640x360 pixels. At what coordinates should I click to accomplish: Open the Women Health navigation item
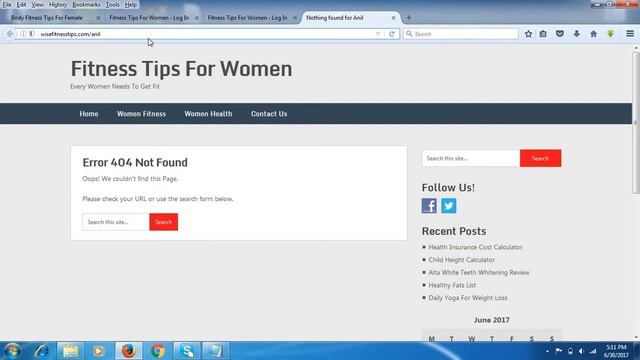click(x=208, y=114)
